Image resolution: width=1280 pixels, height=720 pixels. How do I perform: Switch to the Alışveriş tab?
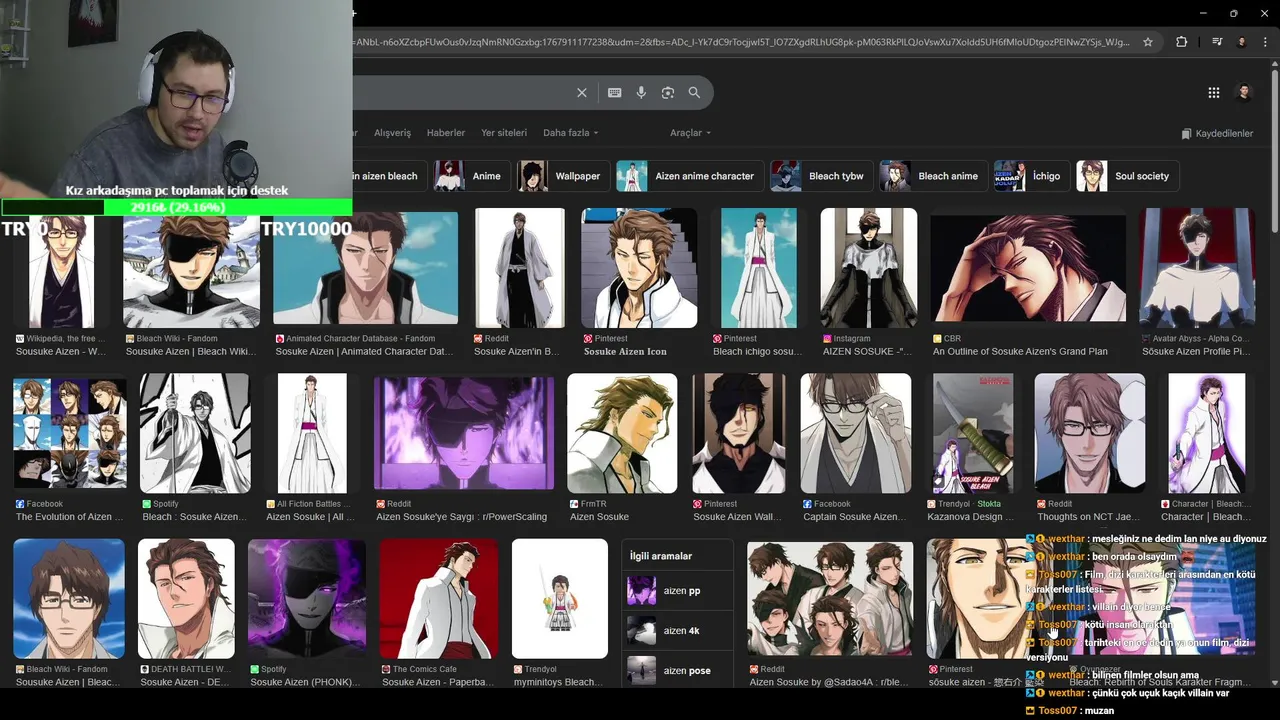coord(392,133)
